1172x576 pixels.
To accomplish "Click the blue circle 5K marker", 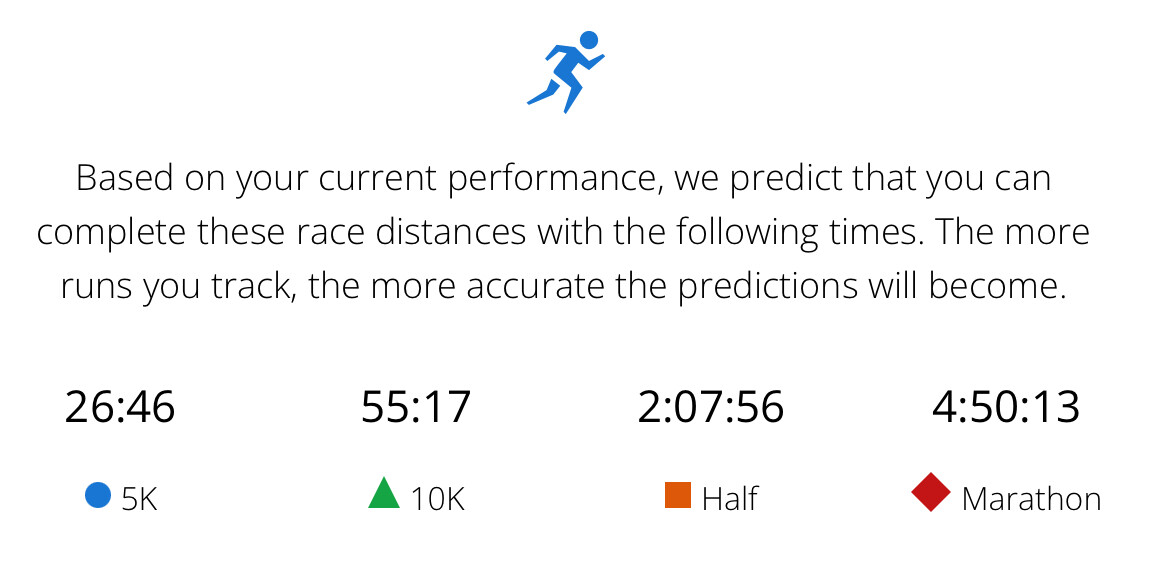I will [x=98, y=495].
